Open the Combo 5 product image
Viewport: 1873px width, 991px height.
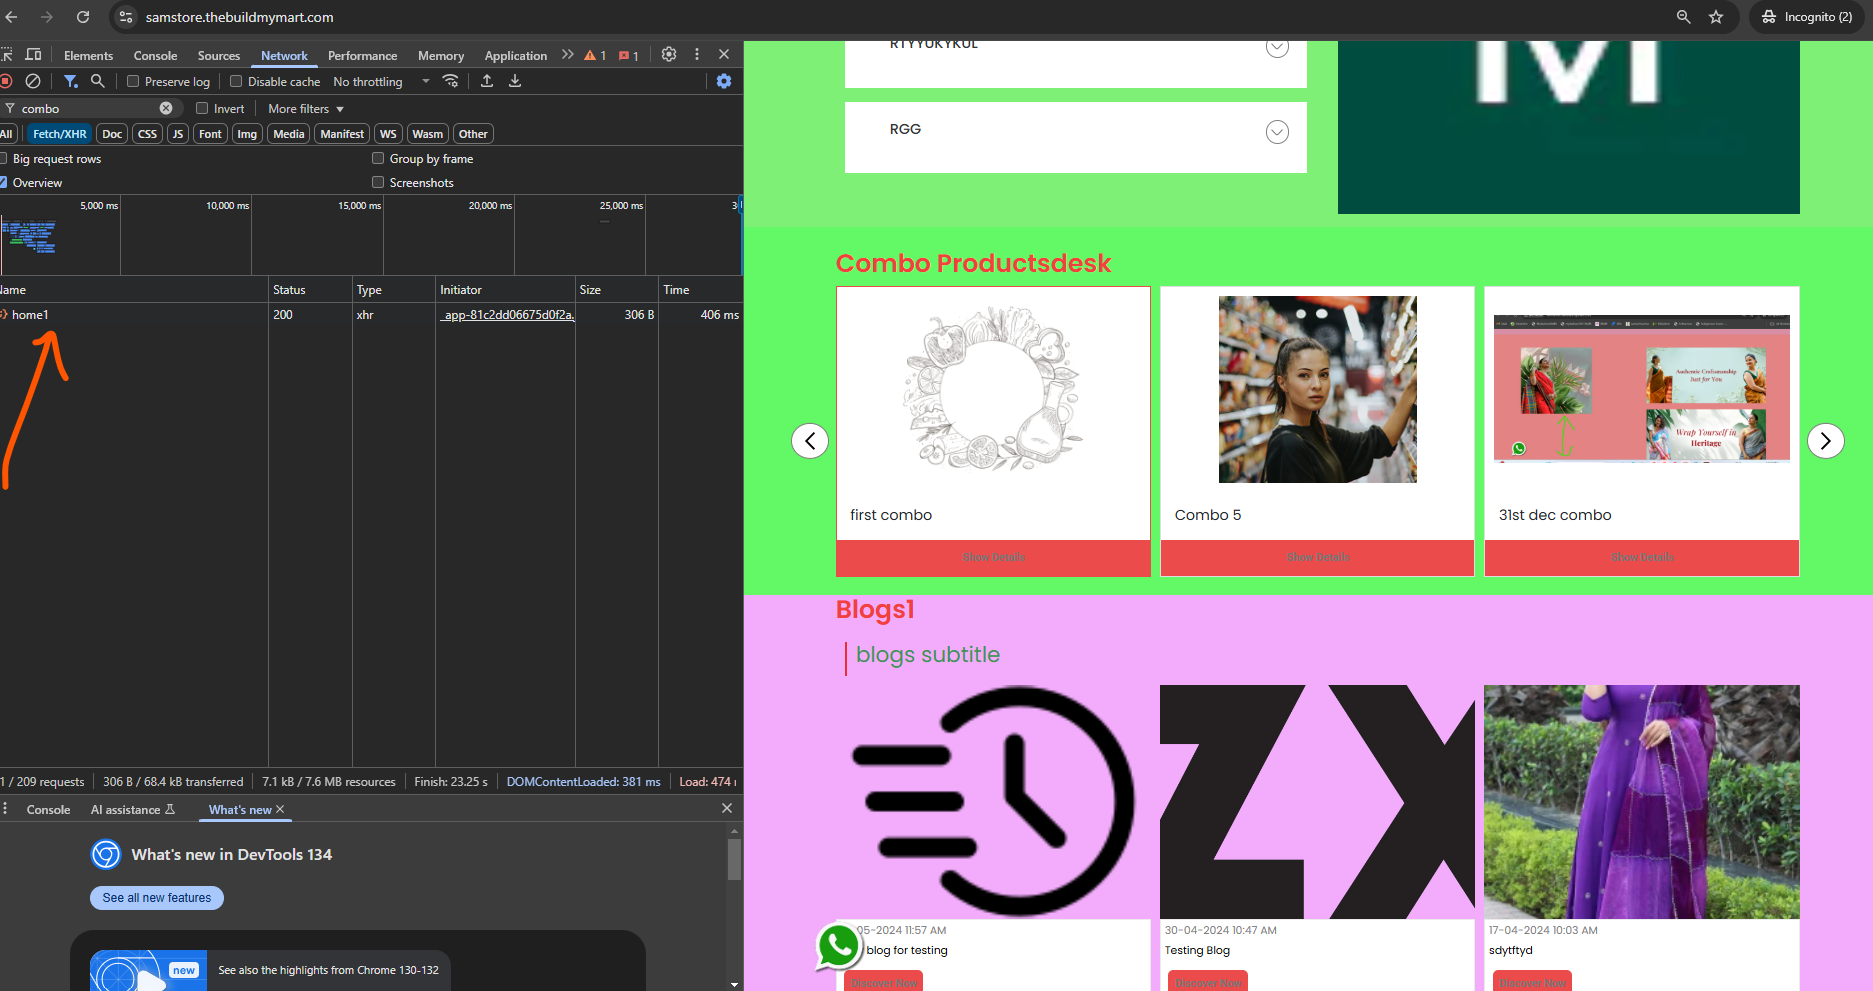[x=1317, y=389]
